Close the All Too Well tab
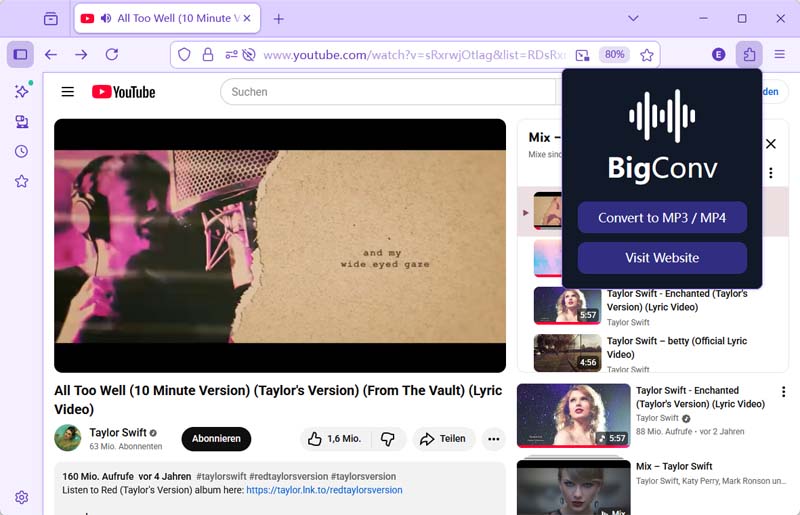 (247, 18)
